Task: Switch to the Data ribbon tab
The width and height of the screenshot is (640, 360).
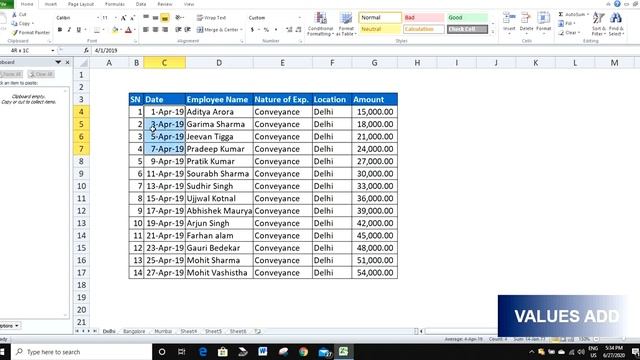Action: [x=141, y=4]
